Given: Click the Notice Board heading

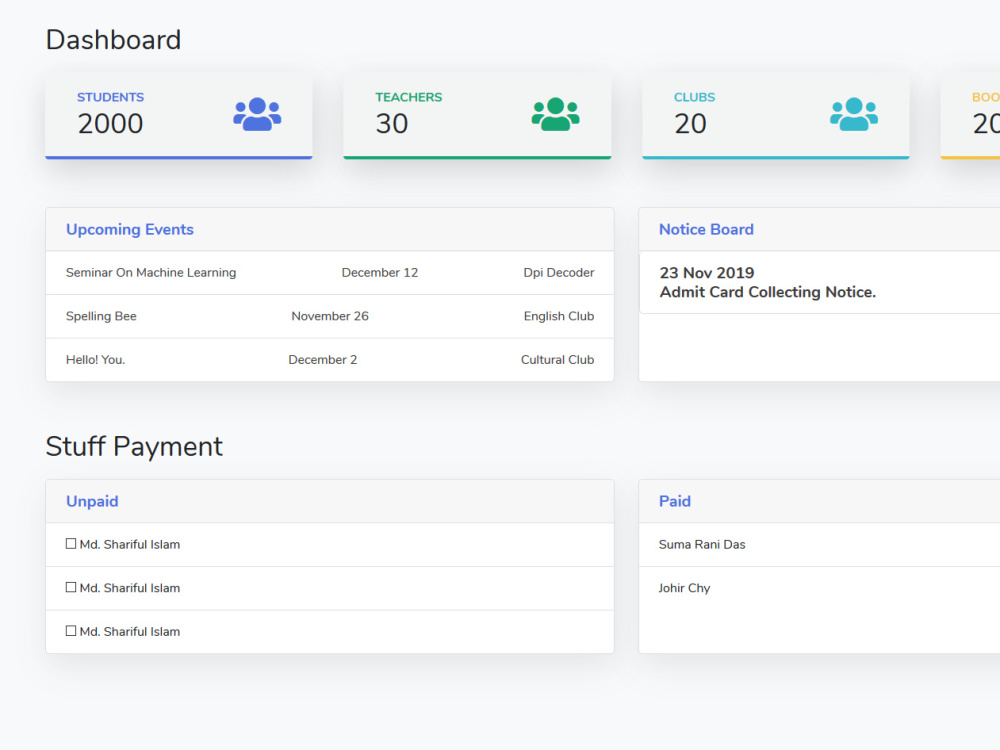Looking at the screenshot, I should tap(706, 230).
